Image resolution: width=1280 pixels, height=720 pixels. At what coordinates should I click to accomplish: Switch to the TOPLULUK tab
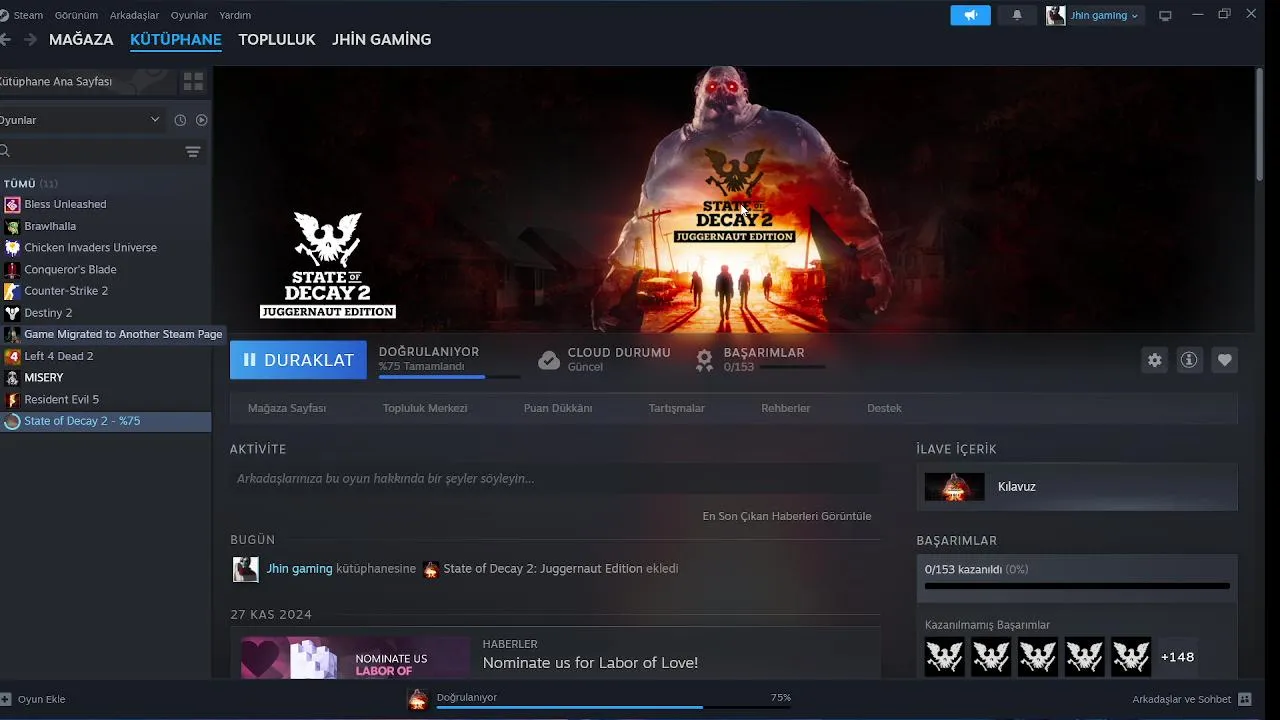(x=277, y=39)
